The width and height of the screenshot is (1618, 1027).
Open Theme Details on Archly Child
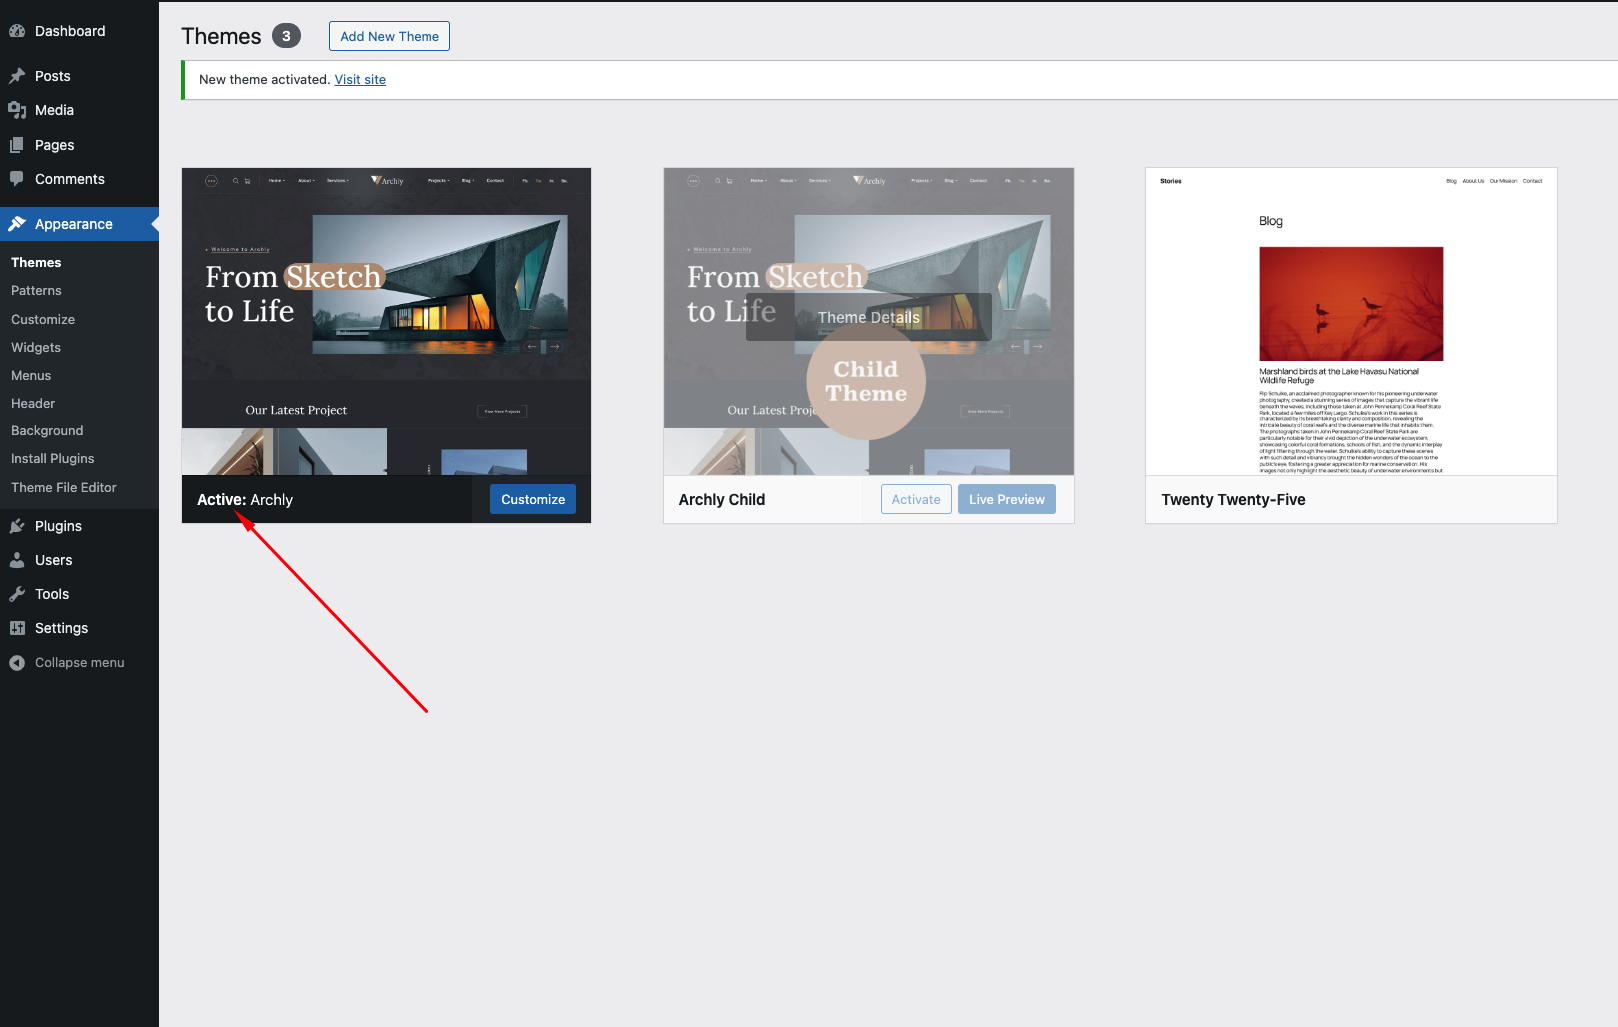point(869,317)
